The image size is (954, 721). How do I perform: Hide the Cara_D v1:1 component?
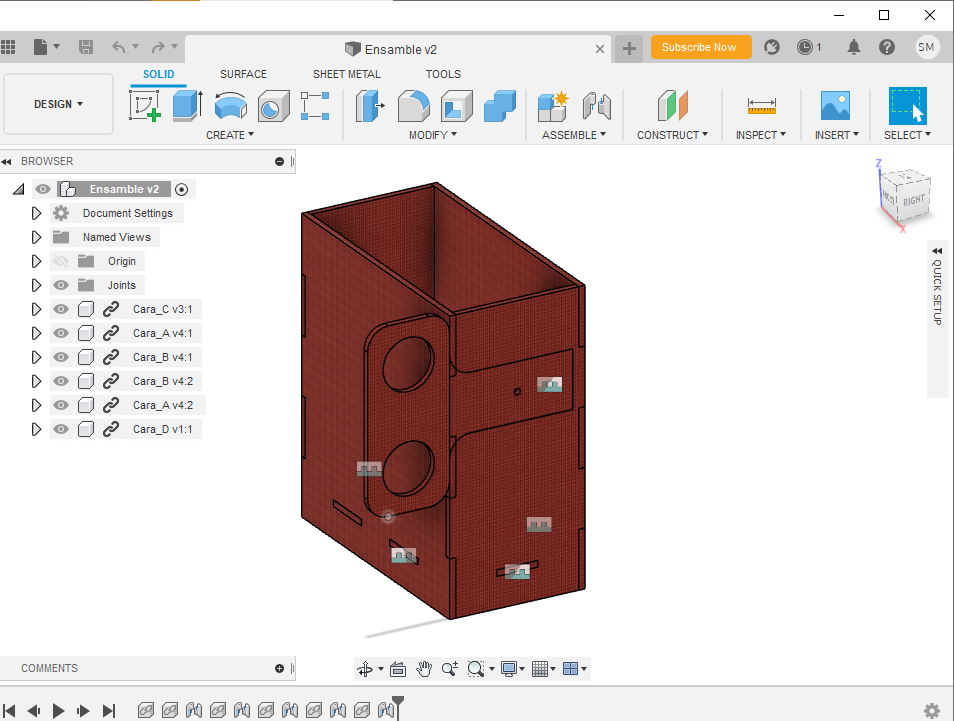(x=61, y=430)
